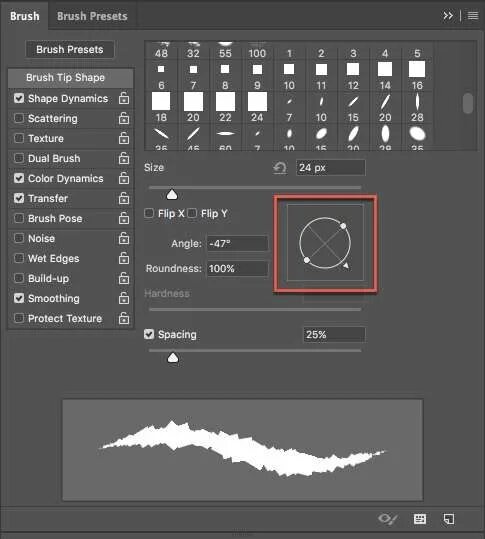
Task: Create a new brush icon
Action: 449,519
